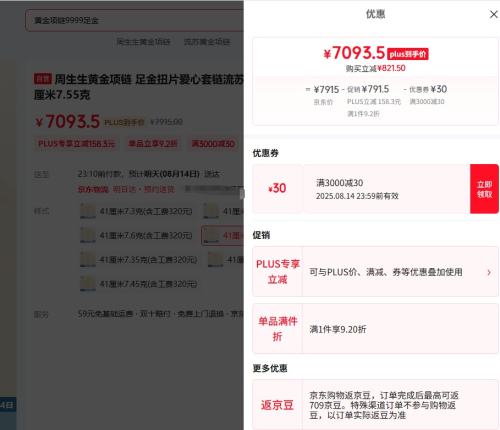Click the ¥7915 京东价 figure

326,90
